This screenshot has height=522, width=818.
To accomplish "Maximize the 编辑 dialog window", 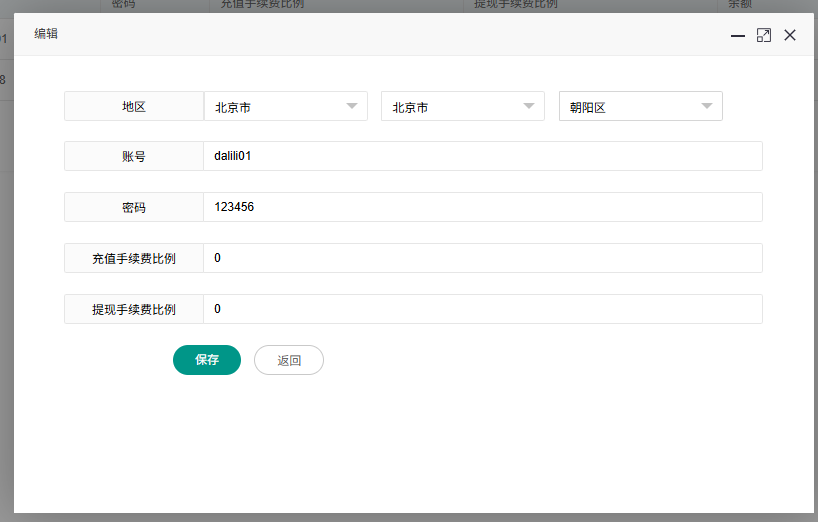I will pyautogui.click(x=764, y=35).
